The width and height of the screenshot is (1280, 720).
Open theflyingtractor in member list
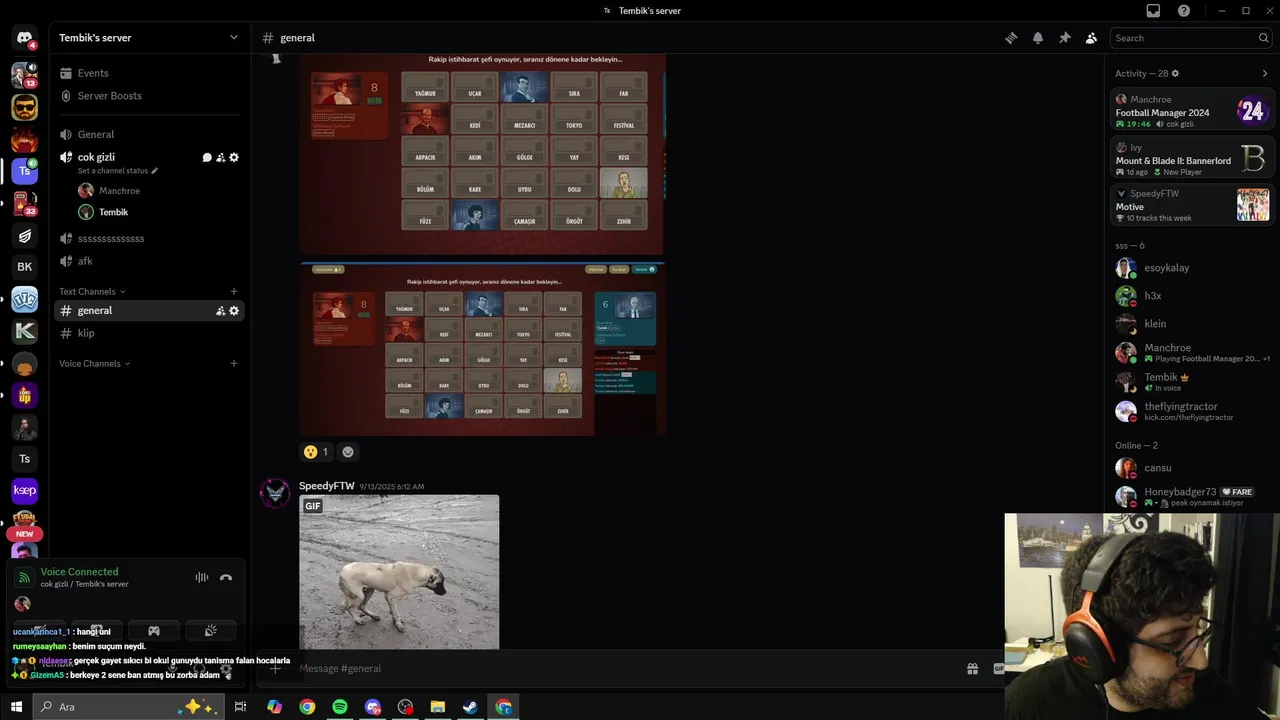(x=1192, y=411)
